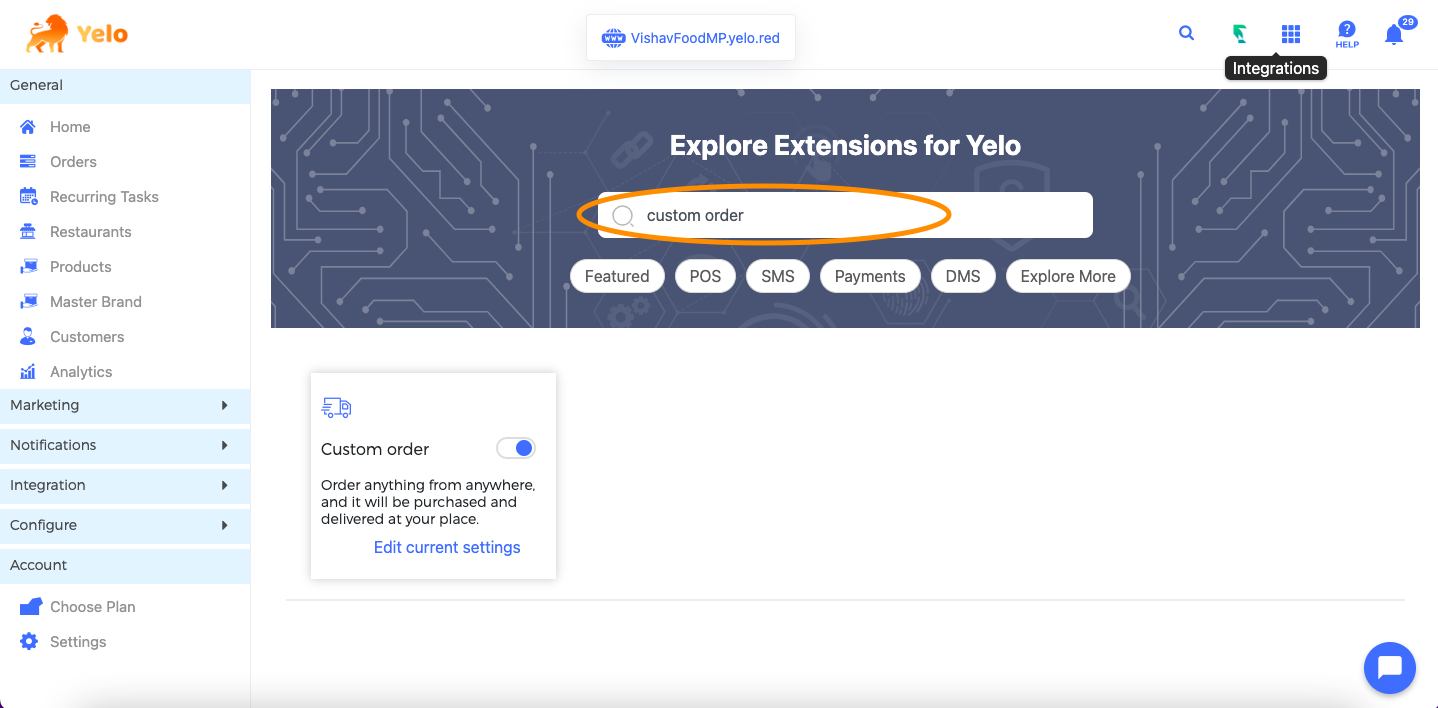1438x708 pixels.
Task: Open Orders in the sidebar
Action: [x=73, y=162]
